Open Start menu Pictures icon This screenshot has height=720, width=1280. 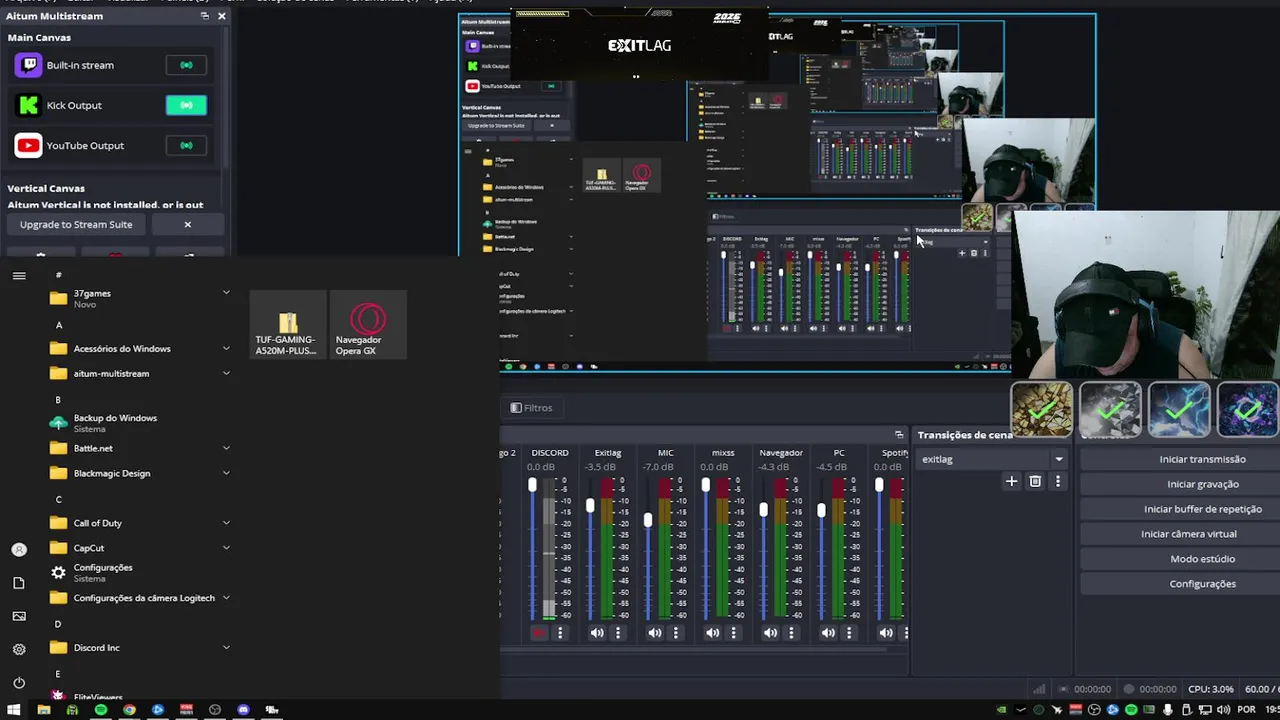click(19, 616)
